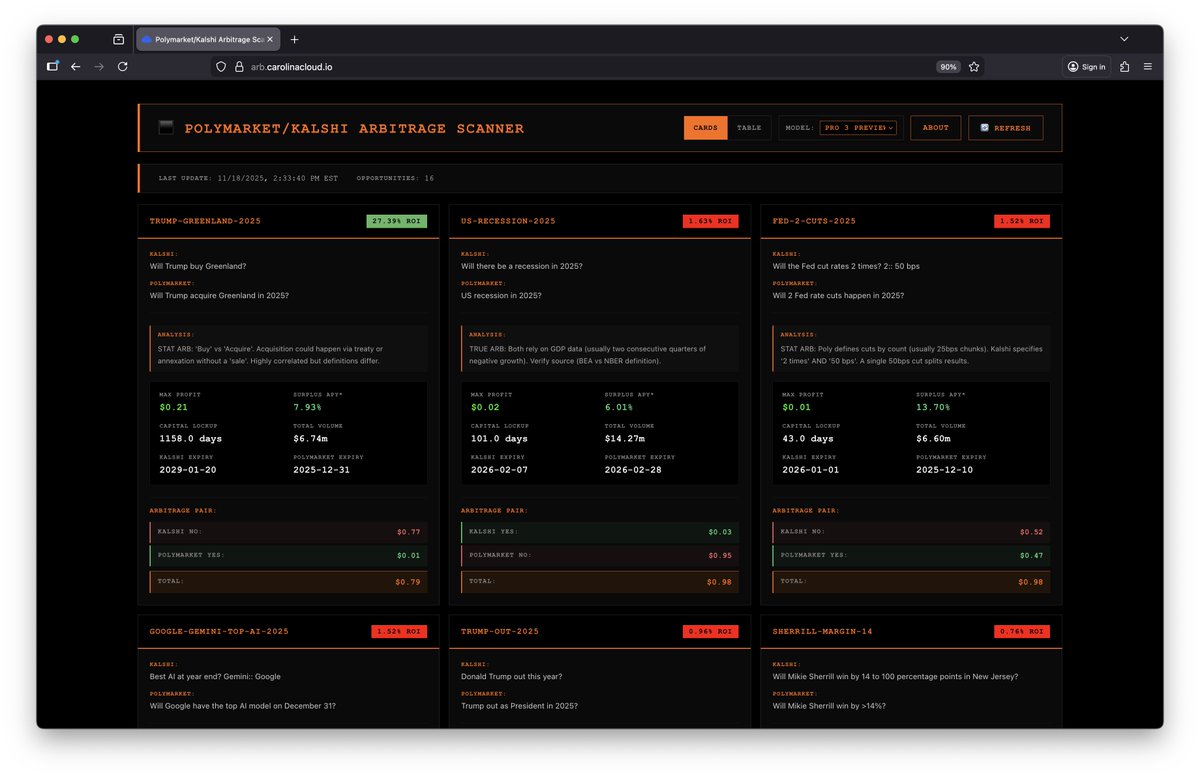Open the Model dropdown showing Pro 3 Preview
Image resolution: width=1200 pixels, height=777 pixels.
[858, 128]
